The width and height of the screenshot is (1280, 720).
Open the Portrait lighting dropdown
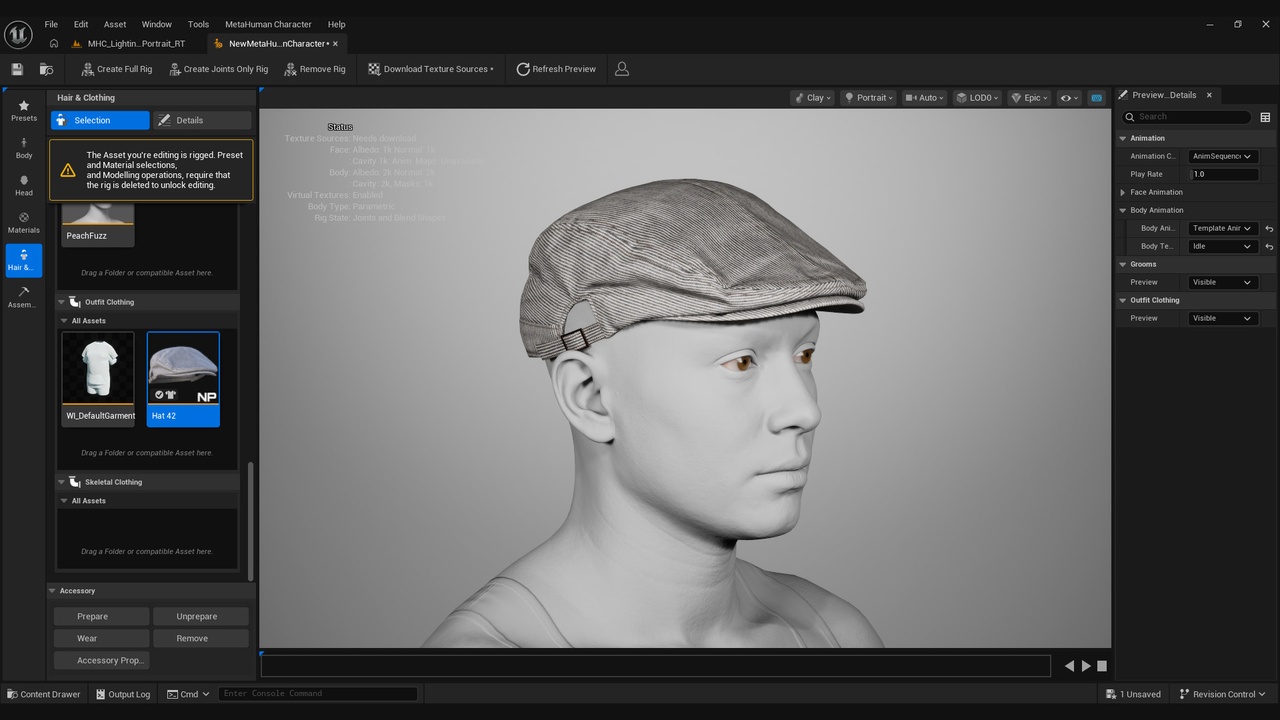click(x=868, y=98)
